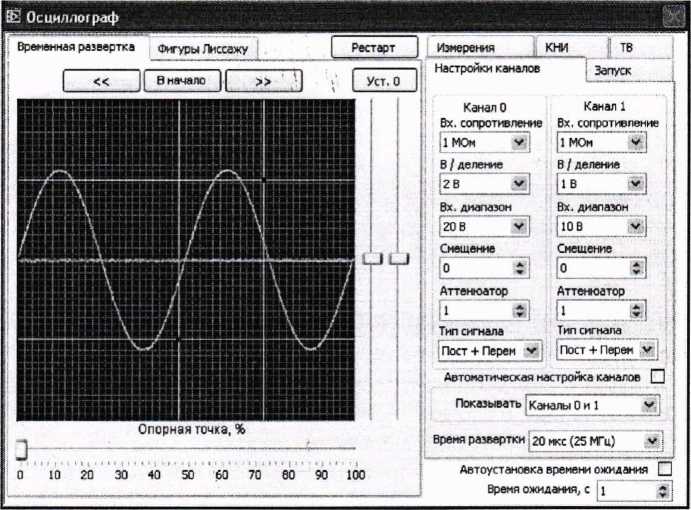Click the В начало button
The height and width of the screenshot is (510, 691).
[181, 81]
